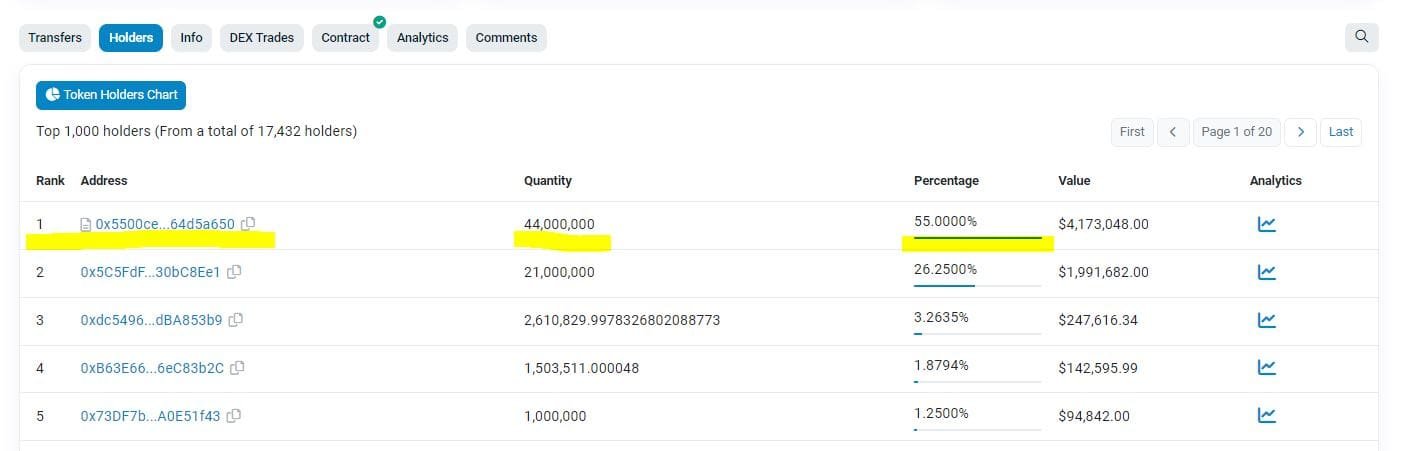Select the Holders tab
Screen dimensions: 1411x451
point(131,38)
